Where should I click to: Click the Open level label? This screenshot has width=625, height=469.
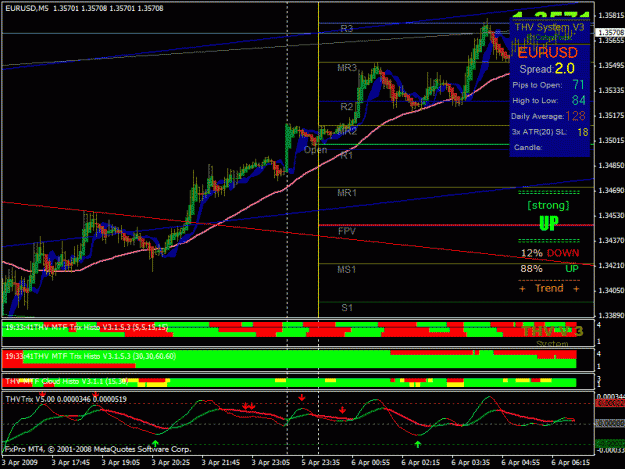click(316, 150)
